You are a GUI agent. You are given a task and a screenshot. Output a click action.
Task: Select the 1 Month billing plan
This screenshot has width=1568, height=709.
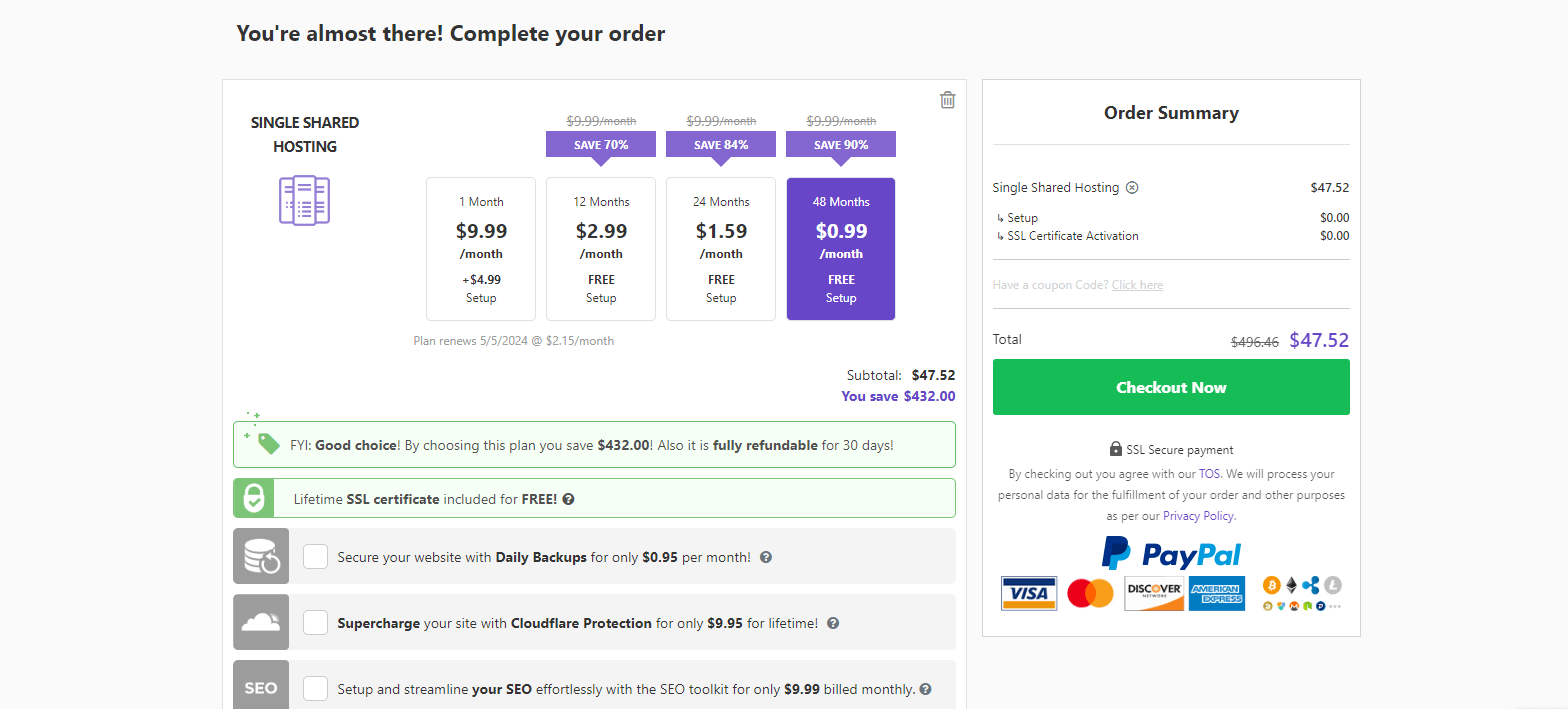pyautogui.click(x=481, y=249)
